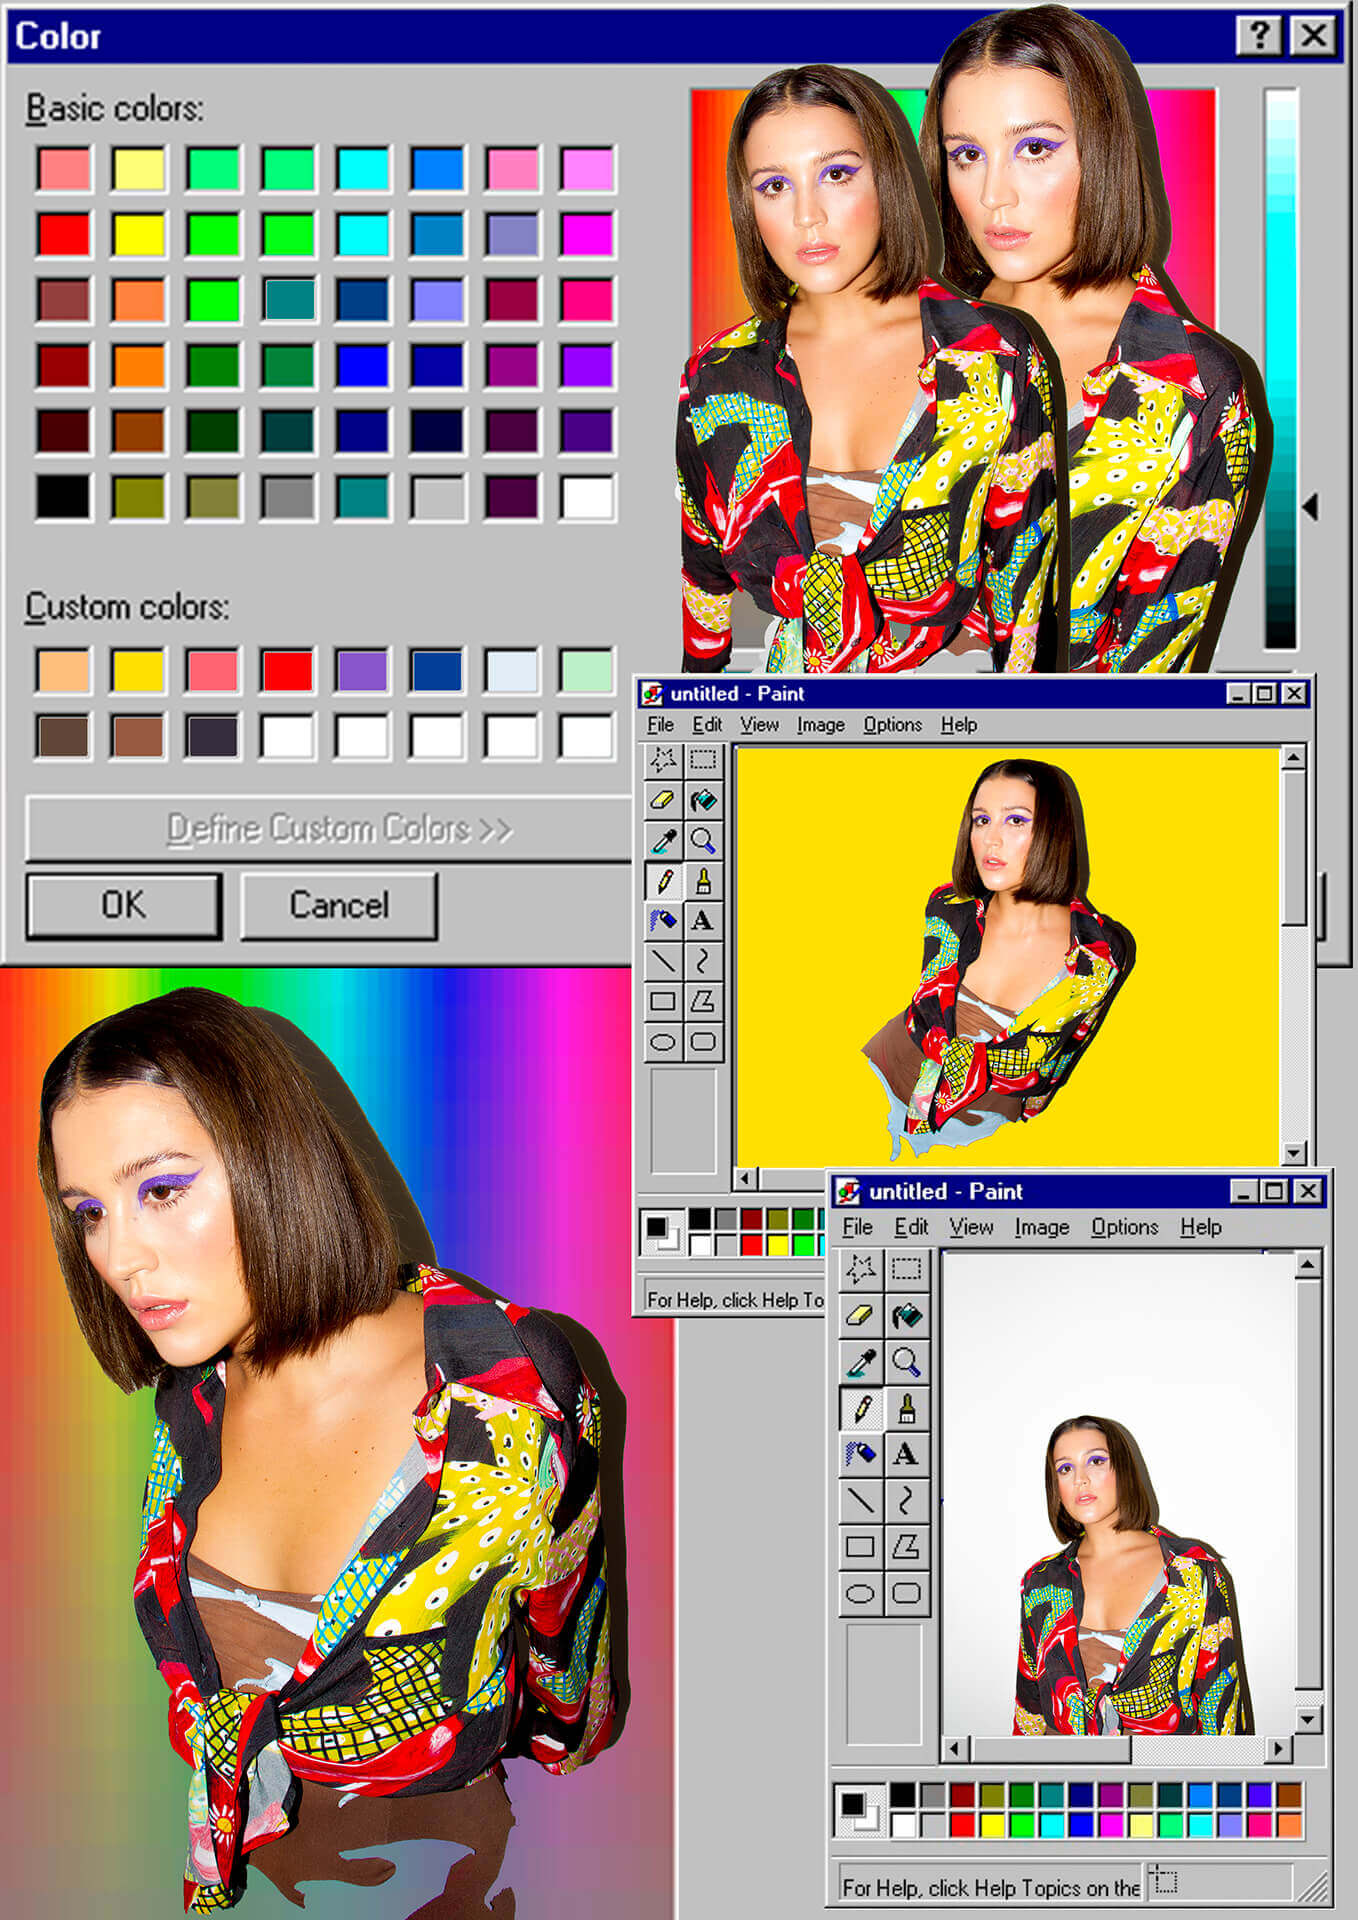Select rectangular Select tool in upper Paint window

[703, 760]
